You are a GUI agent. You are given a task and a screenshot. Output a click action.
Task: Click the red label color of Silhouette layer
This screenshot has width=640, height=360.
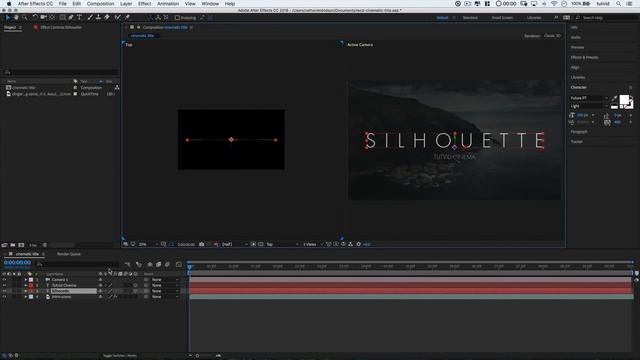click(x=31, y=291)
